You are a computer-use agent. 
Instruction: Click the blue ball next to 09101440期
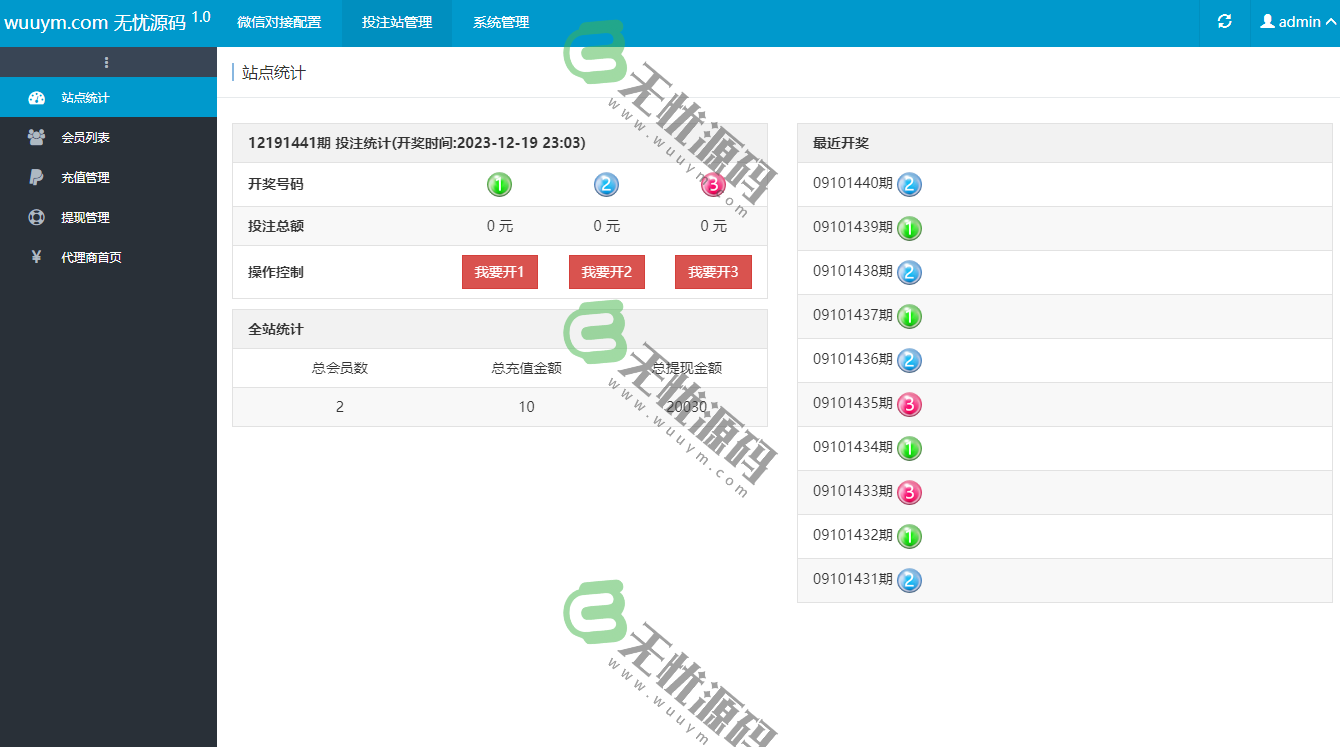909,184
